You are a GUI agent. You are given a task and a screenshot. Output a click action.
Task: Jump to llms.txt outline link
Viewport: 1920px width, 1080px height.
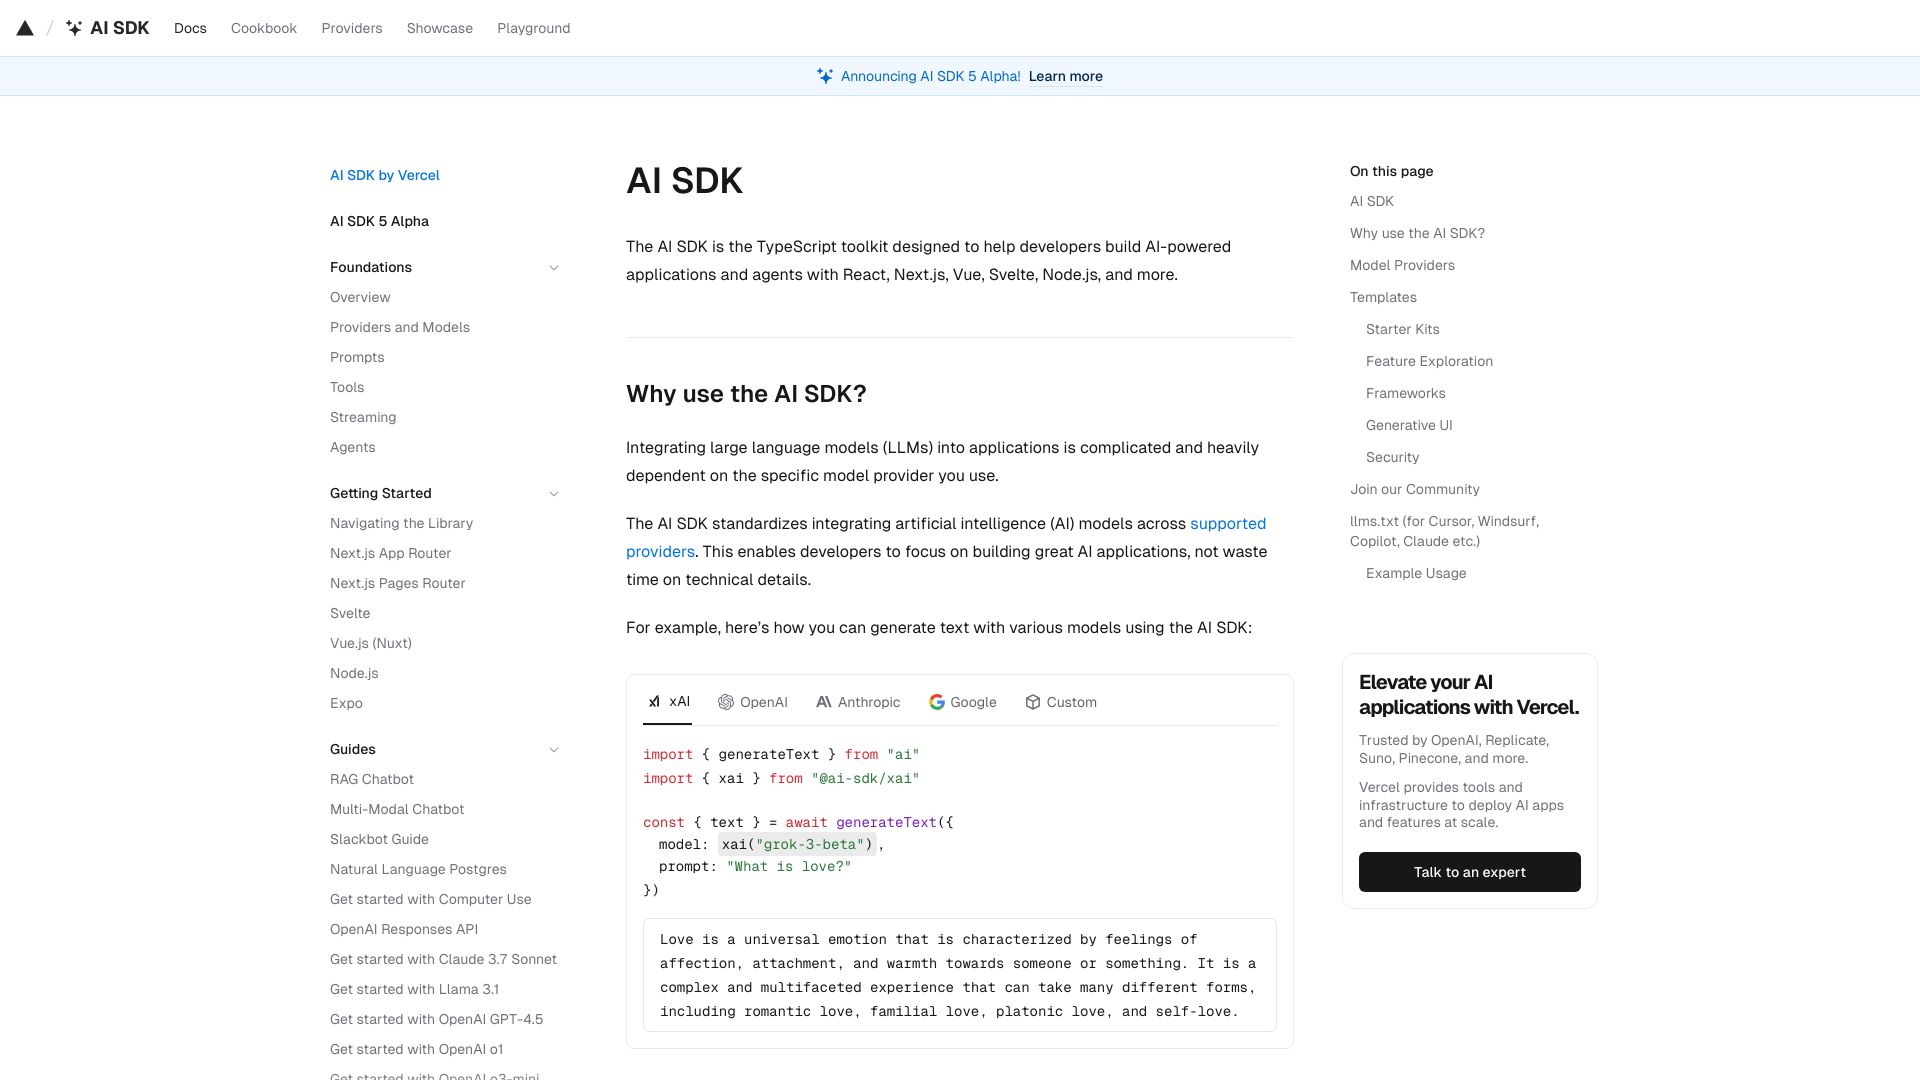click(1444, 531)
